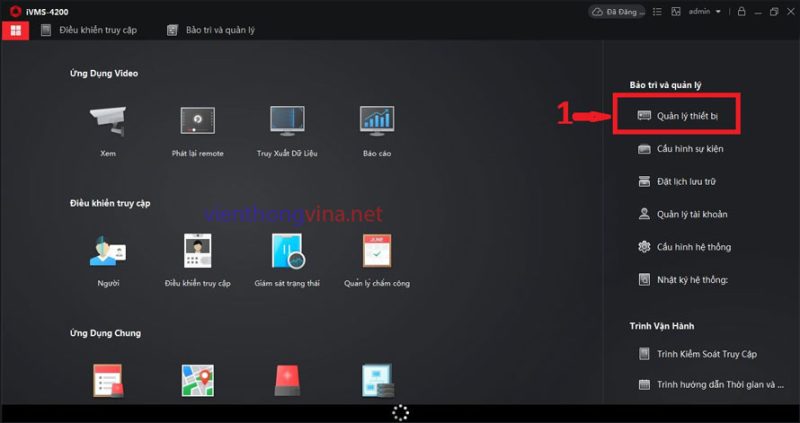Open the Xem live view camera icon
The width and height of the screenshot is (800, 423).
108,121
